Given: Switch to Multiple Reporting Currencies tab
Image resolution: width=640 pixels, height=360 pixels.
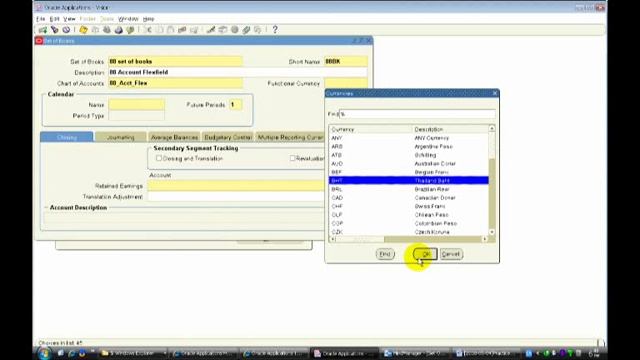Looking at the screenshot, I should 290,137.
